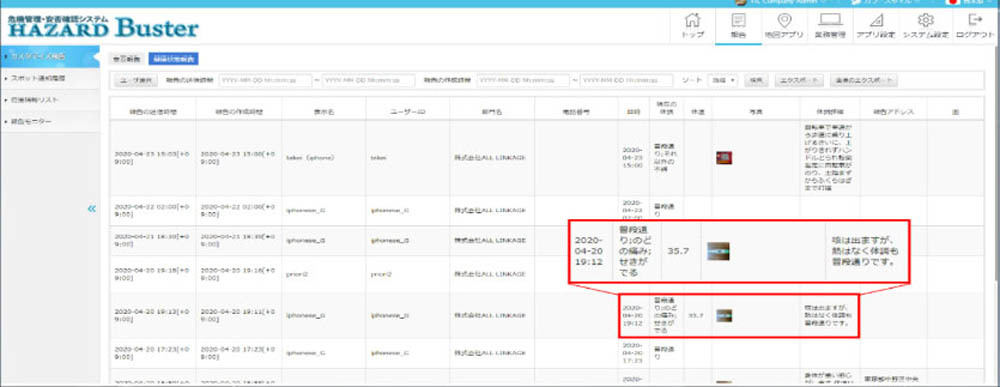Open the 報告 report section icon
Image resolution: width=1000 pixels, height=387 pixels.
click(739, 26)
